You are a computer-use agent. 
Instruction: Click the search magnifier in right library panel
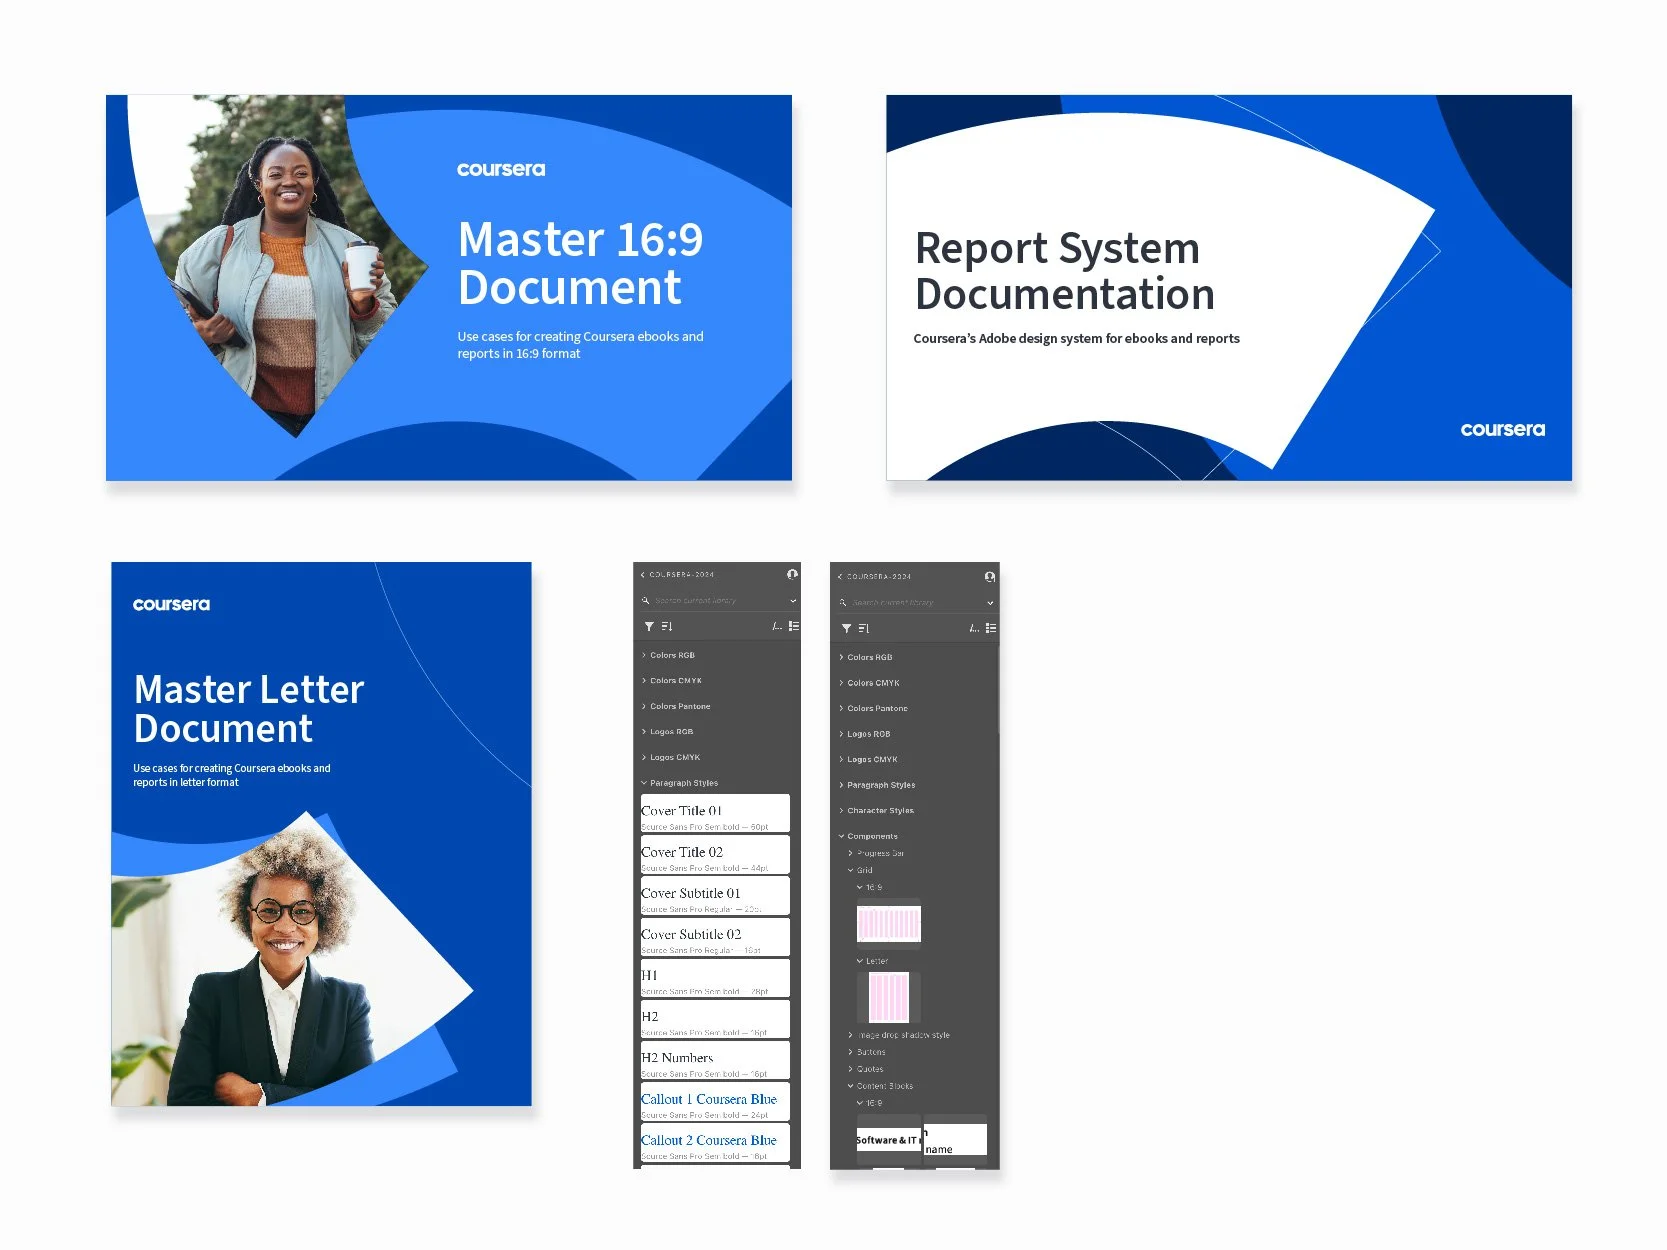pos(843,603)
